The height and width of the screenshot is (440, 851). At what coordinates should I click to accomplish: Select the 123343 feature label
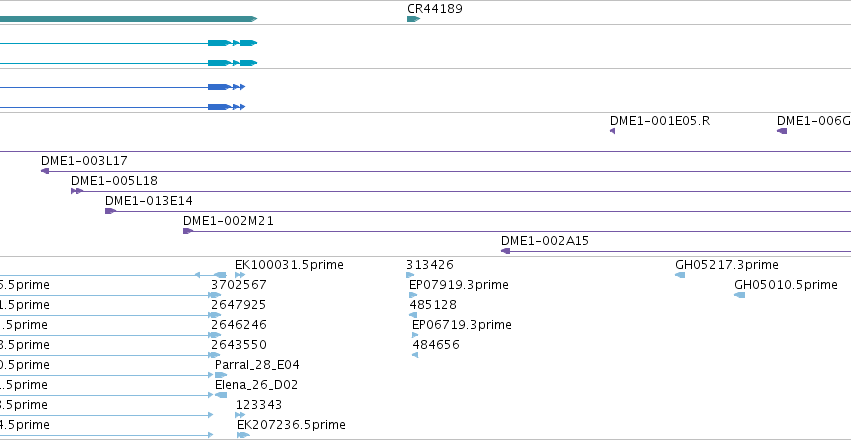coord(259,405)
